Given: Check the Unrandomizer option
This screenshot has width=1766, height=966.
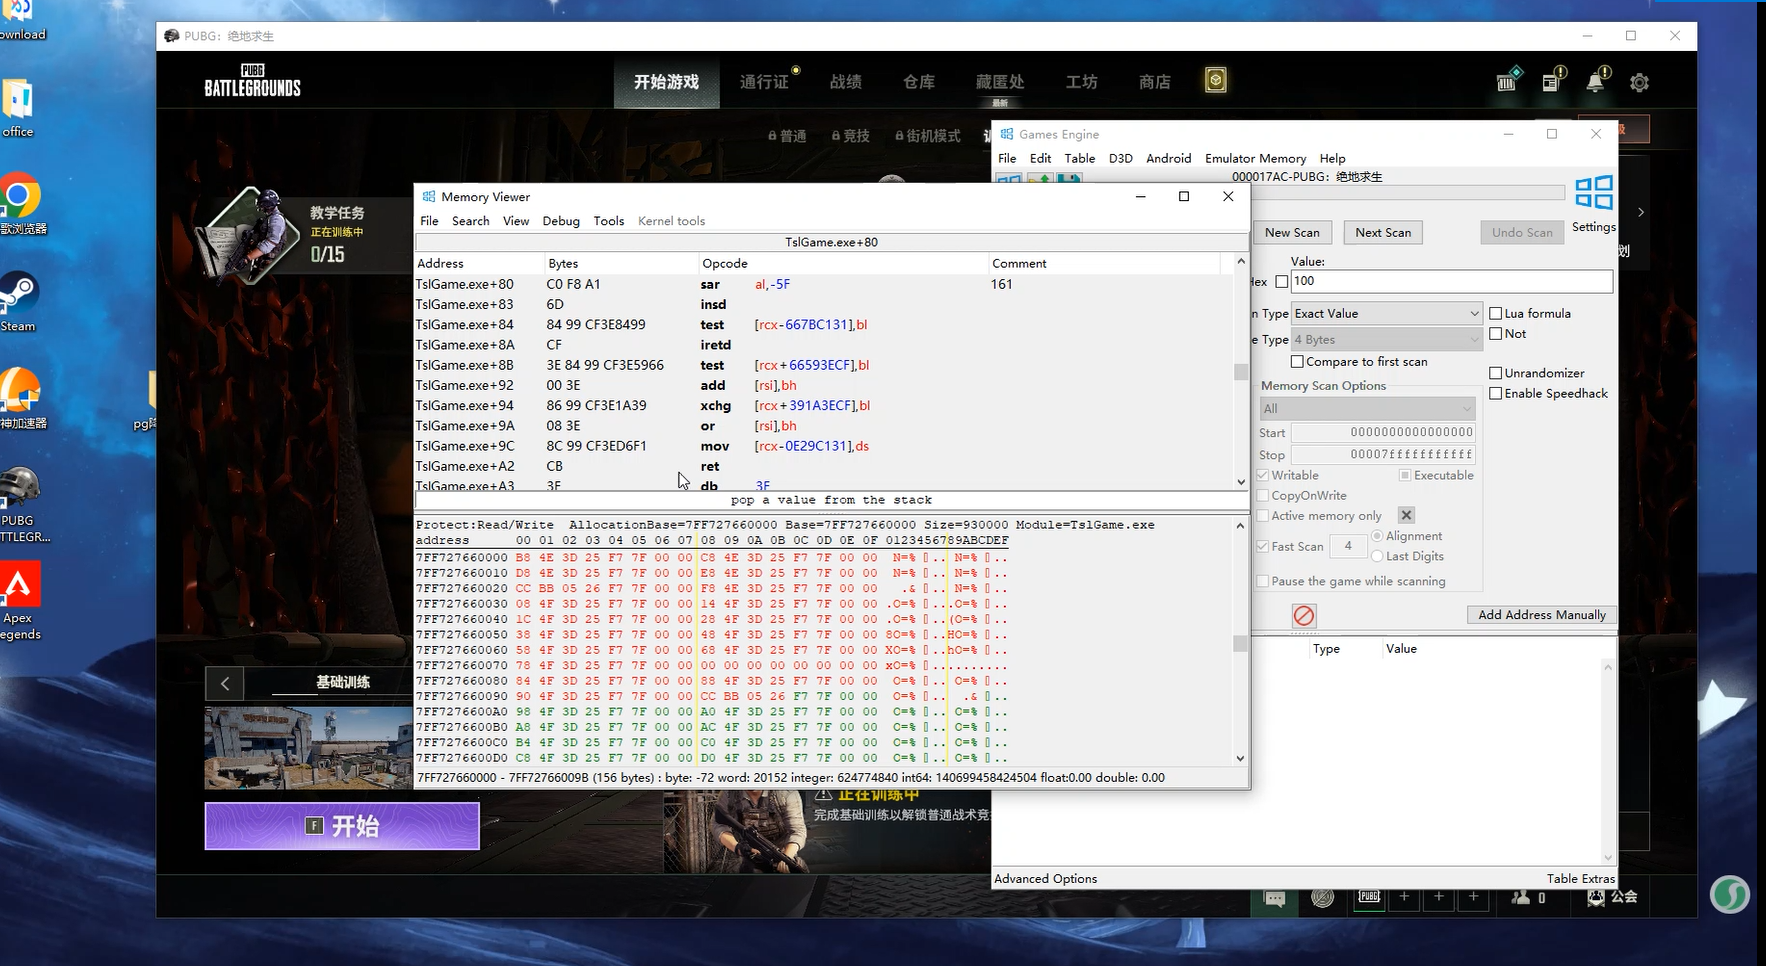Looking at the screenshot, I should [1496, 373].
